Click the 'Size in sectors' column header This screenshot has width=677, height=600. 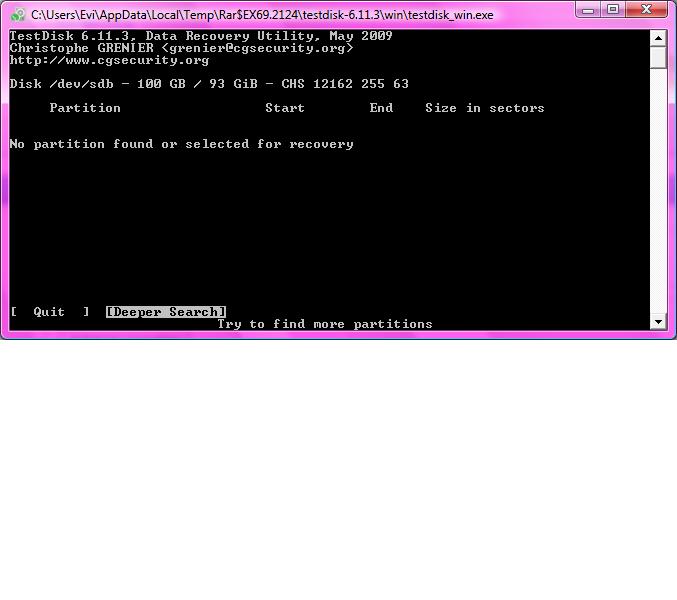[x=485, y=108]
